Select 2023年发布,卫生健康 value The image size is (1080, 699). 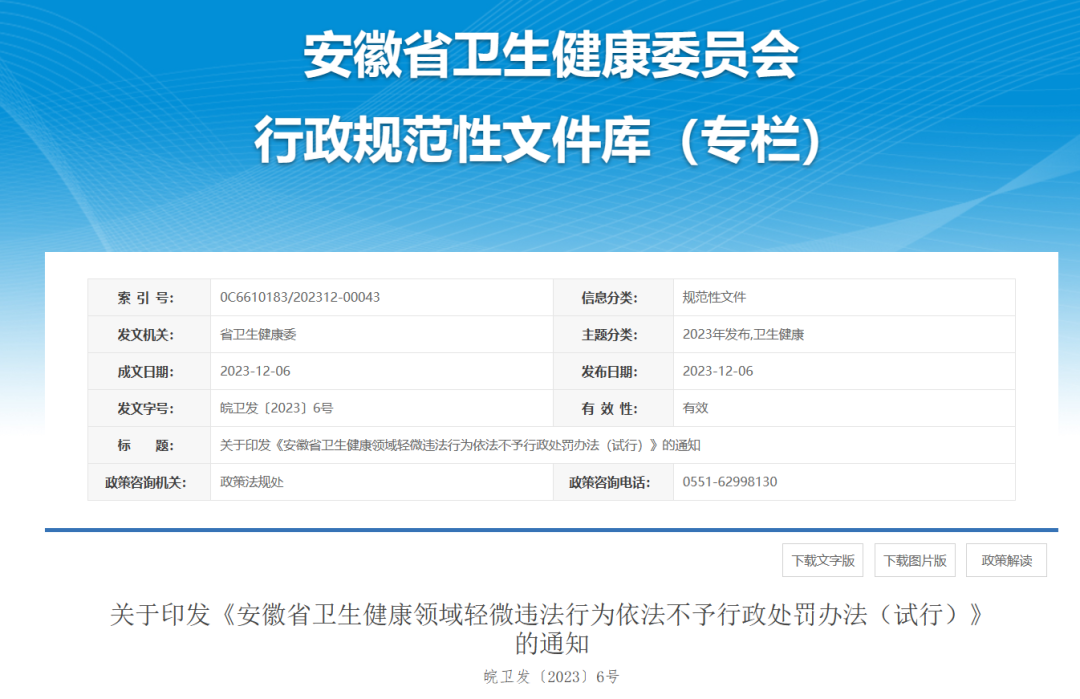pyautogui.click(x=743, y=335)
